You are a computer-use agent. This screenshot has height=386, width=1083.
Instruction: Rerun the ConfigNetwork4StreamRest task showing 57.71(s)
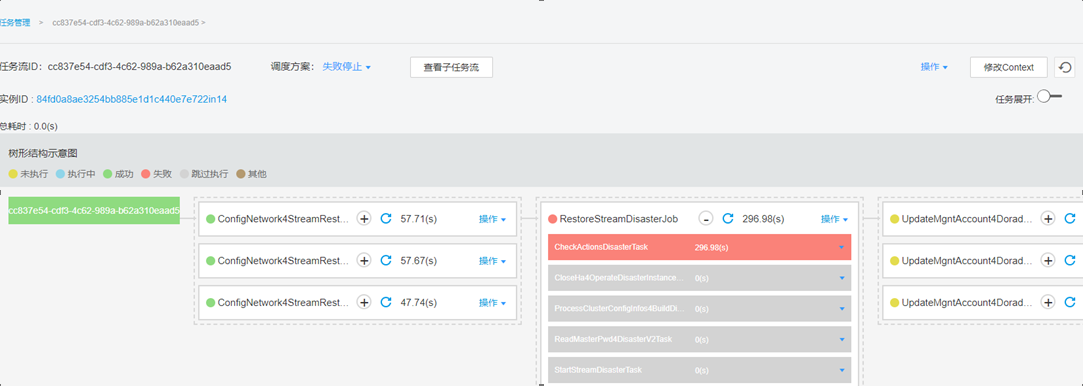tap(386, 219)
